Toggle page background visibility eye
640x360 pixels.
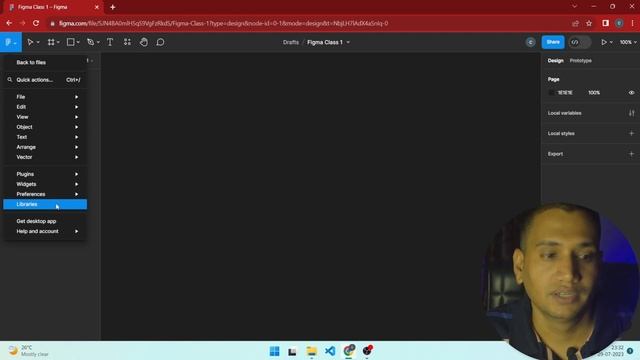point(631,93)
